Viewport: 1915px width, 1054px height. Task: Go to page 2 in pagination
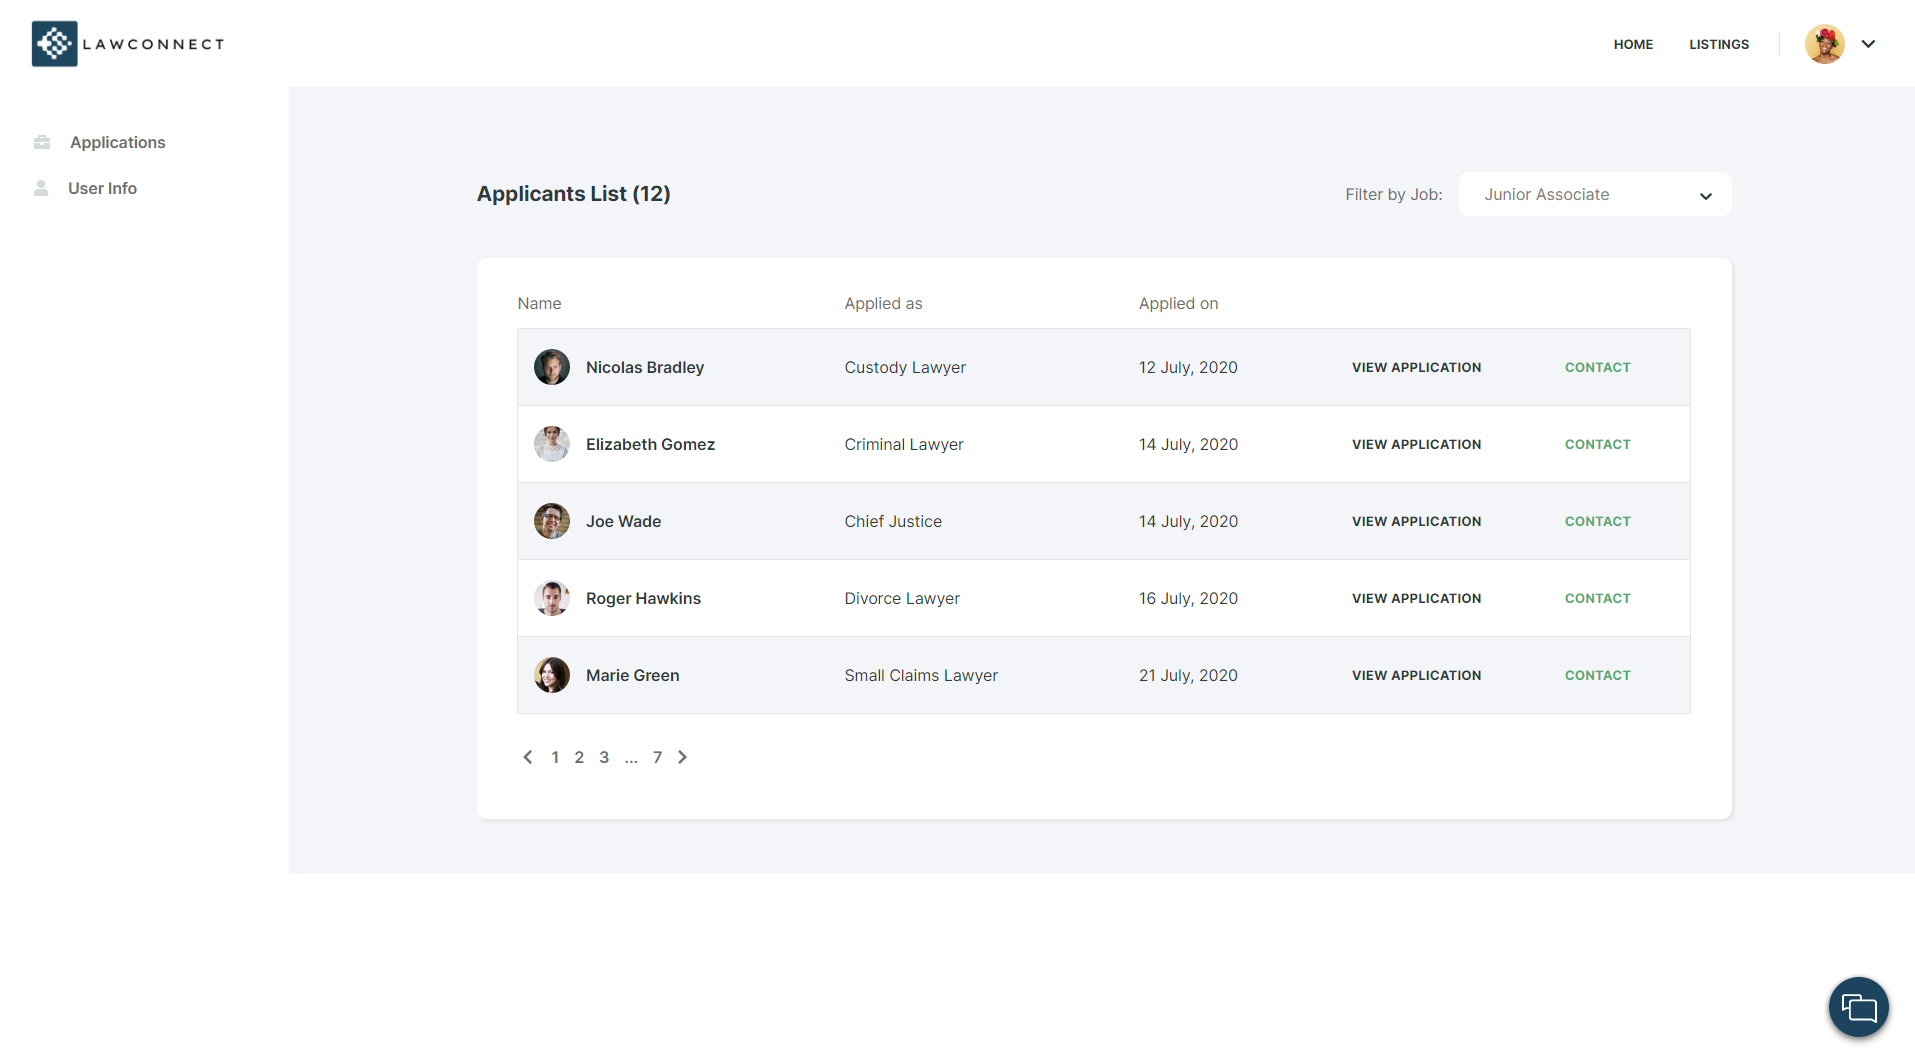pos(579,757)
